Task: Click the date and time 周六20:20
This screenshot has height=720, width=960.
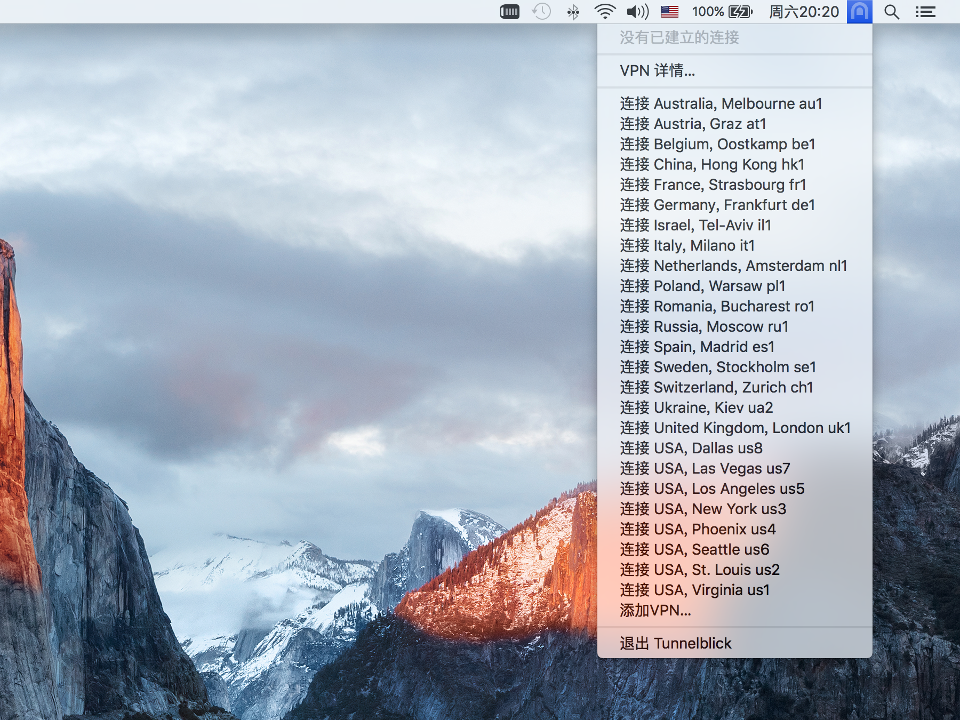Action: click(x=803, y=12)
